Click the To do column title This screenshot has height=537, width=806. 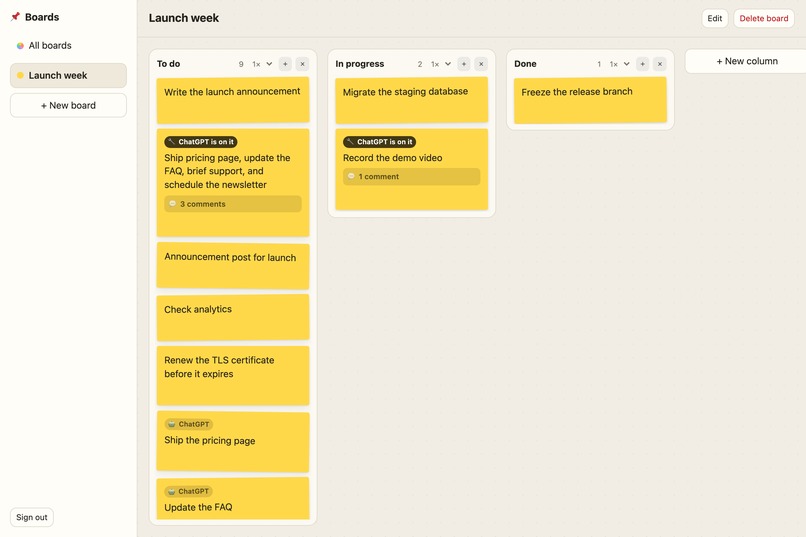[169, 64]
